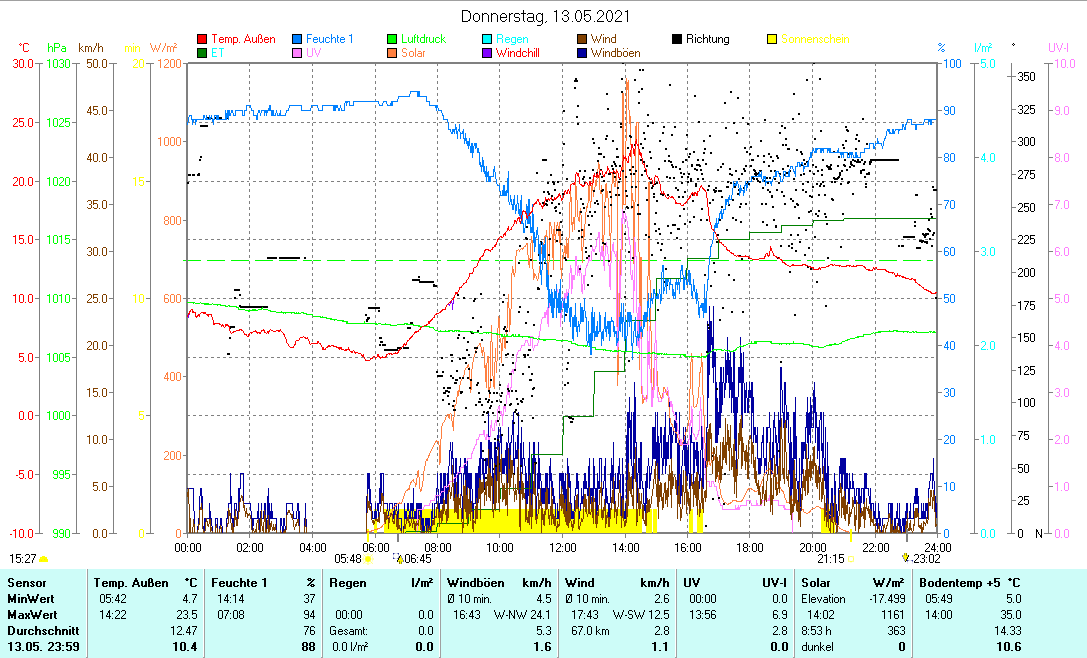Viewport: 1087px width, 658px height.
Task: Click the black Richtung legend square
Action: coord(677,40)
